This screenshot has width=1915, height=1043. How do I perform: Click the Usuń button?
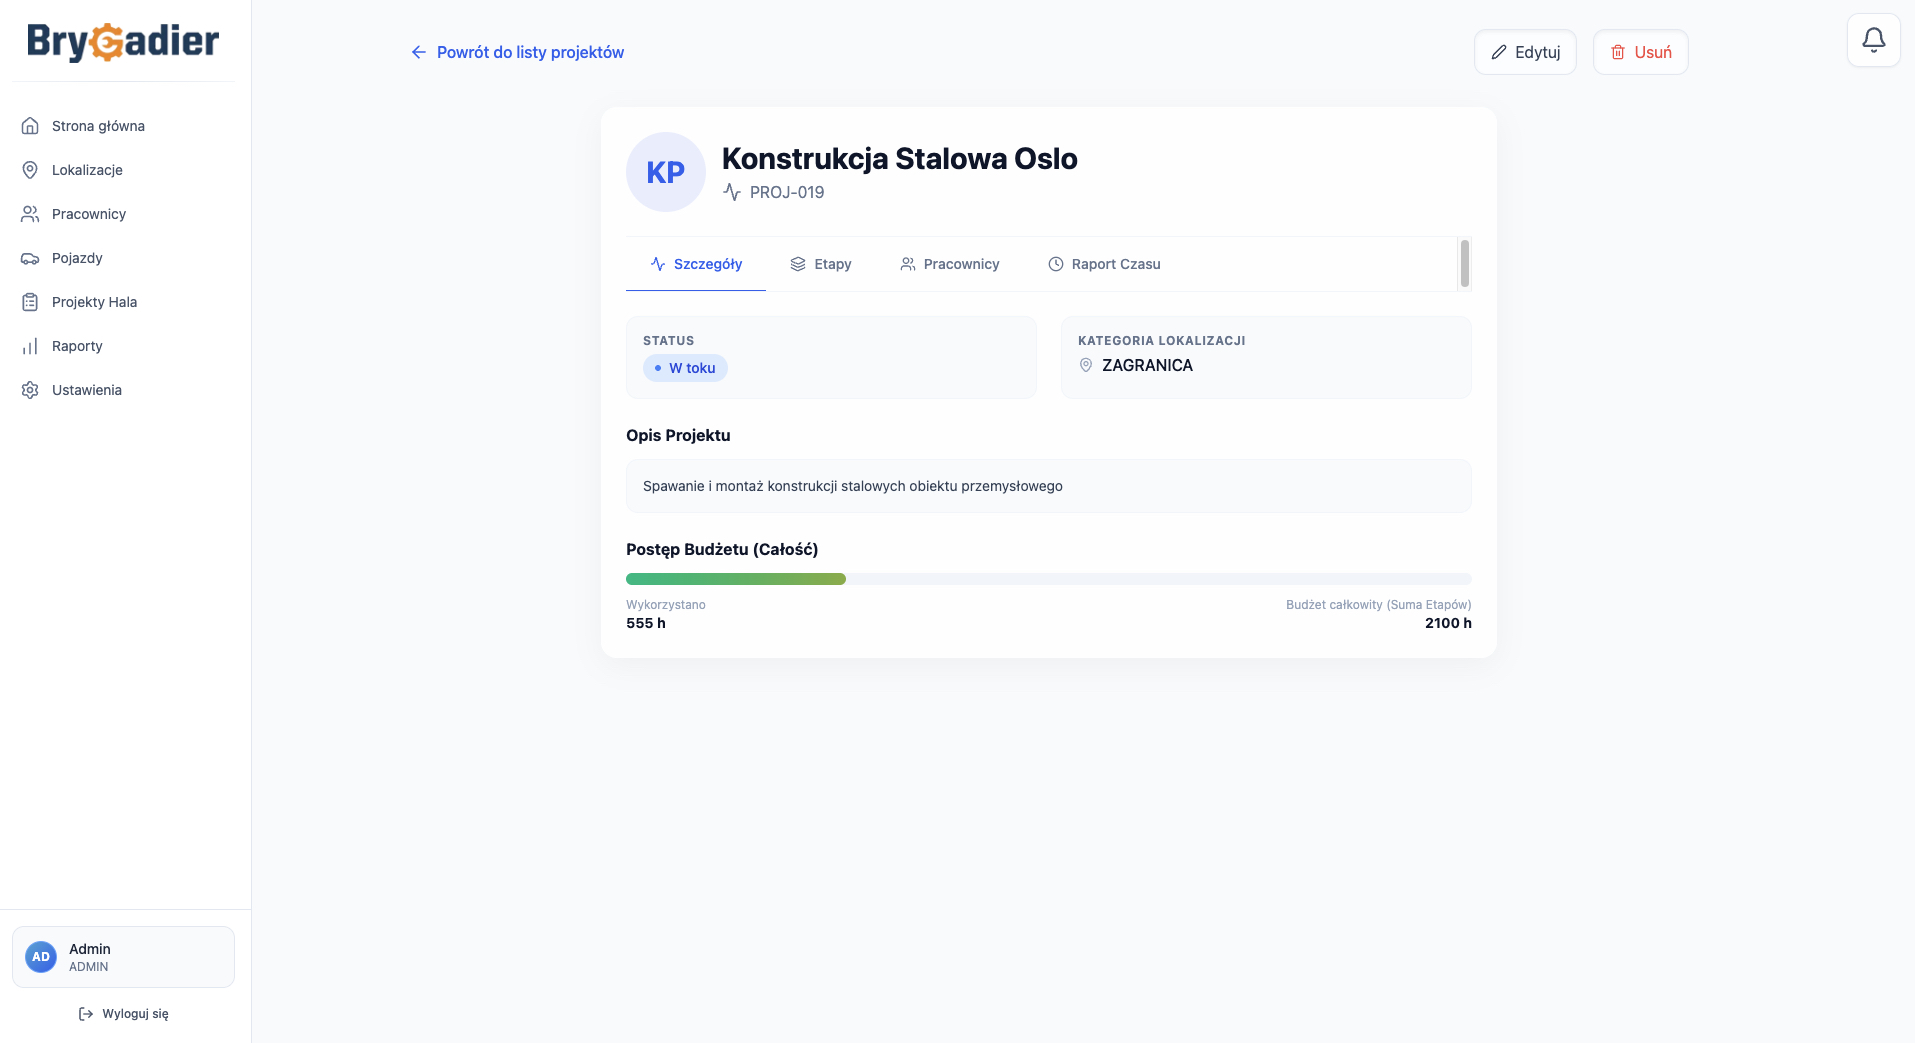coord(1640,52)
